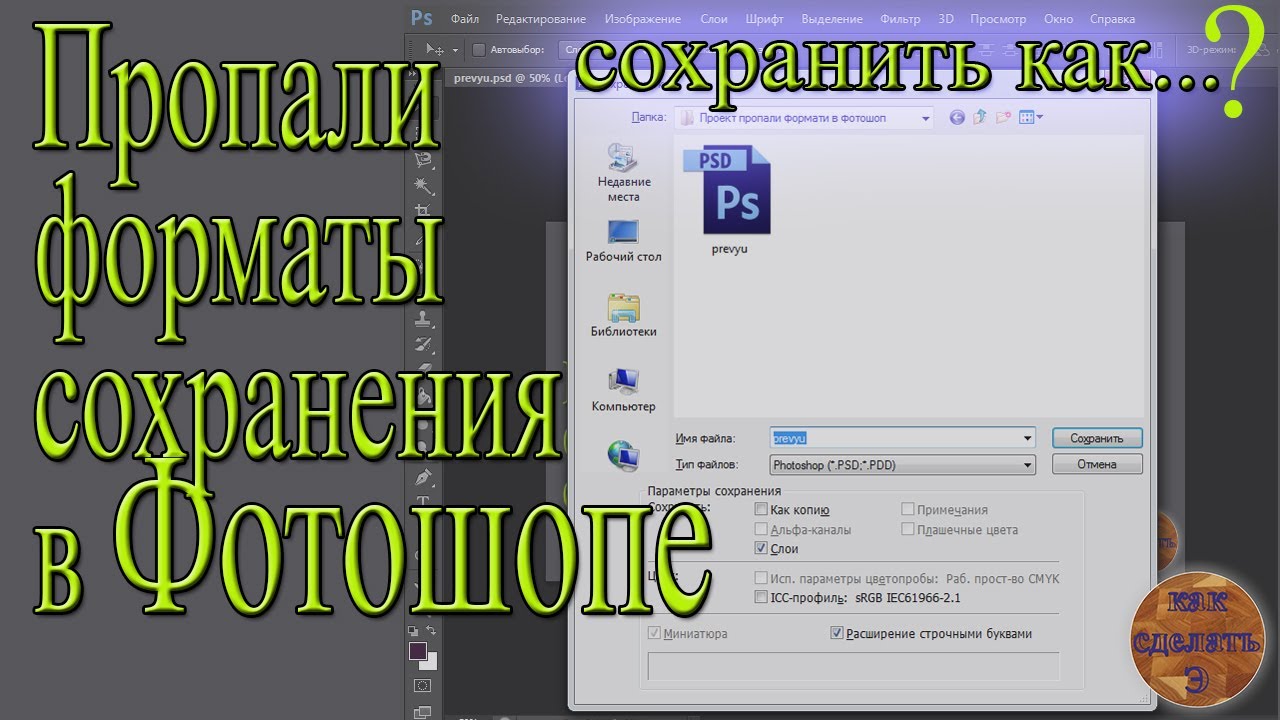Open the Слои menu
This screenshot has width=1280, height=720.
point(714,19)
